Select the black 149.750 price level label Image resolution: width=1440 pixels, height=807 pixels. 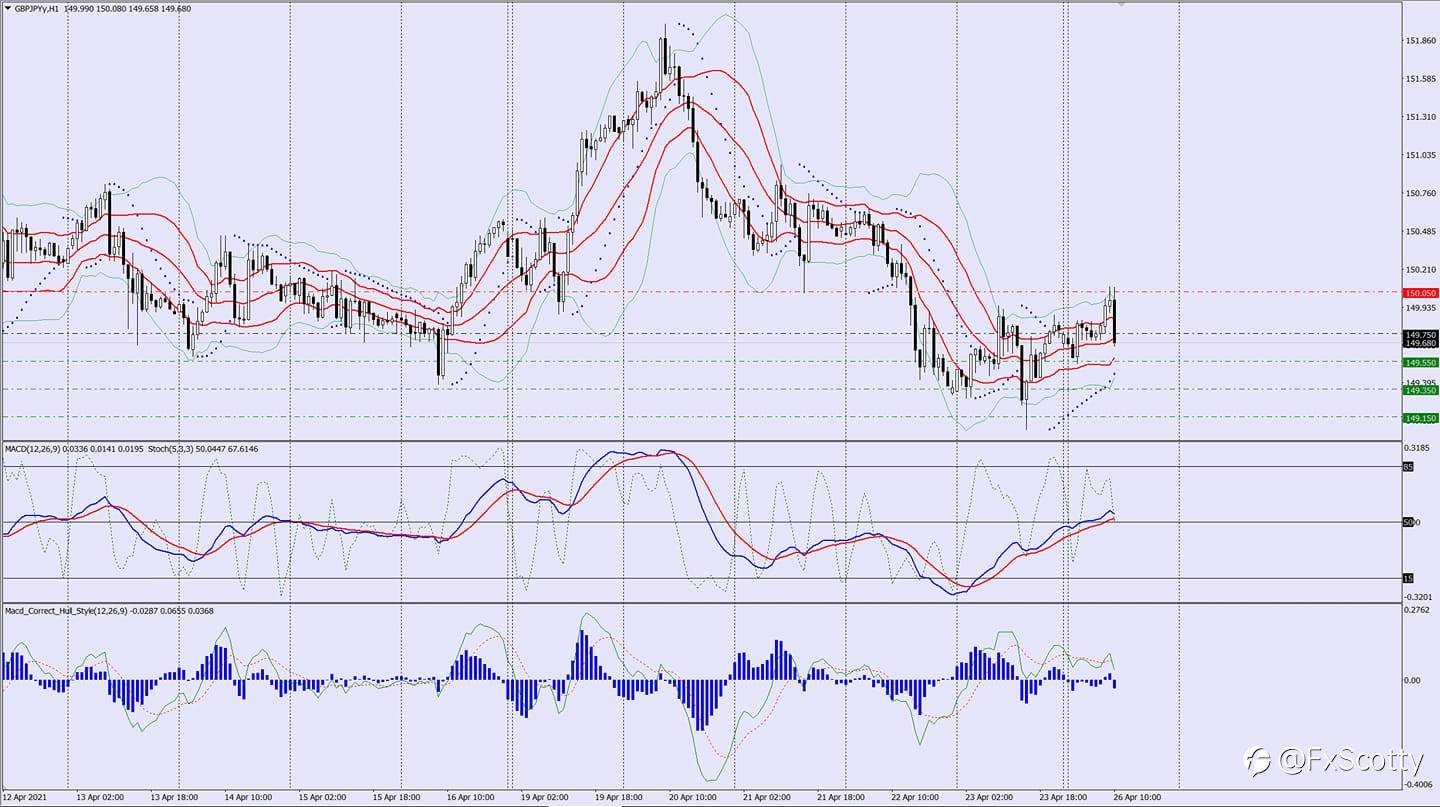coord(1421,335)
